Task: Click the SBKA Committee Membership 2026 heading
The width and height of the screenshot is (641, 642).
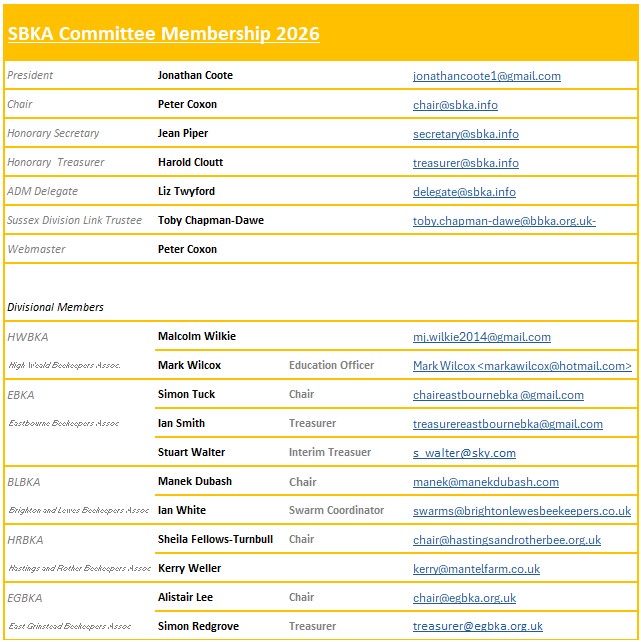Action: pos(163,34)
